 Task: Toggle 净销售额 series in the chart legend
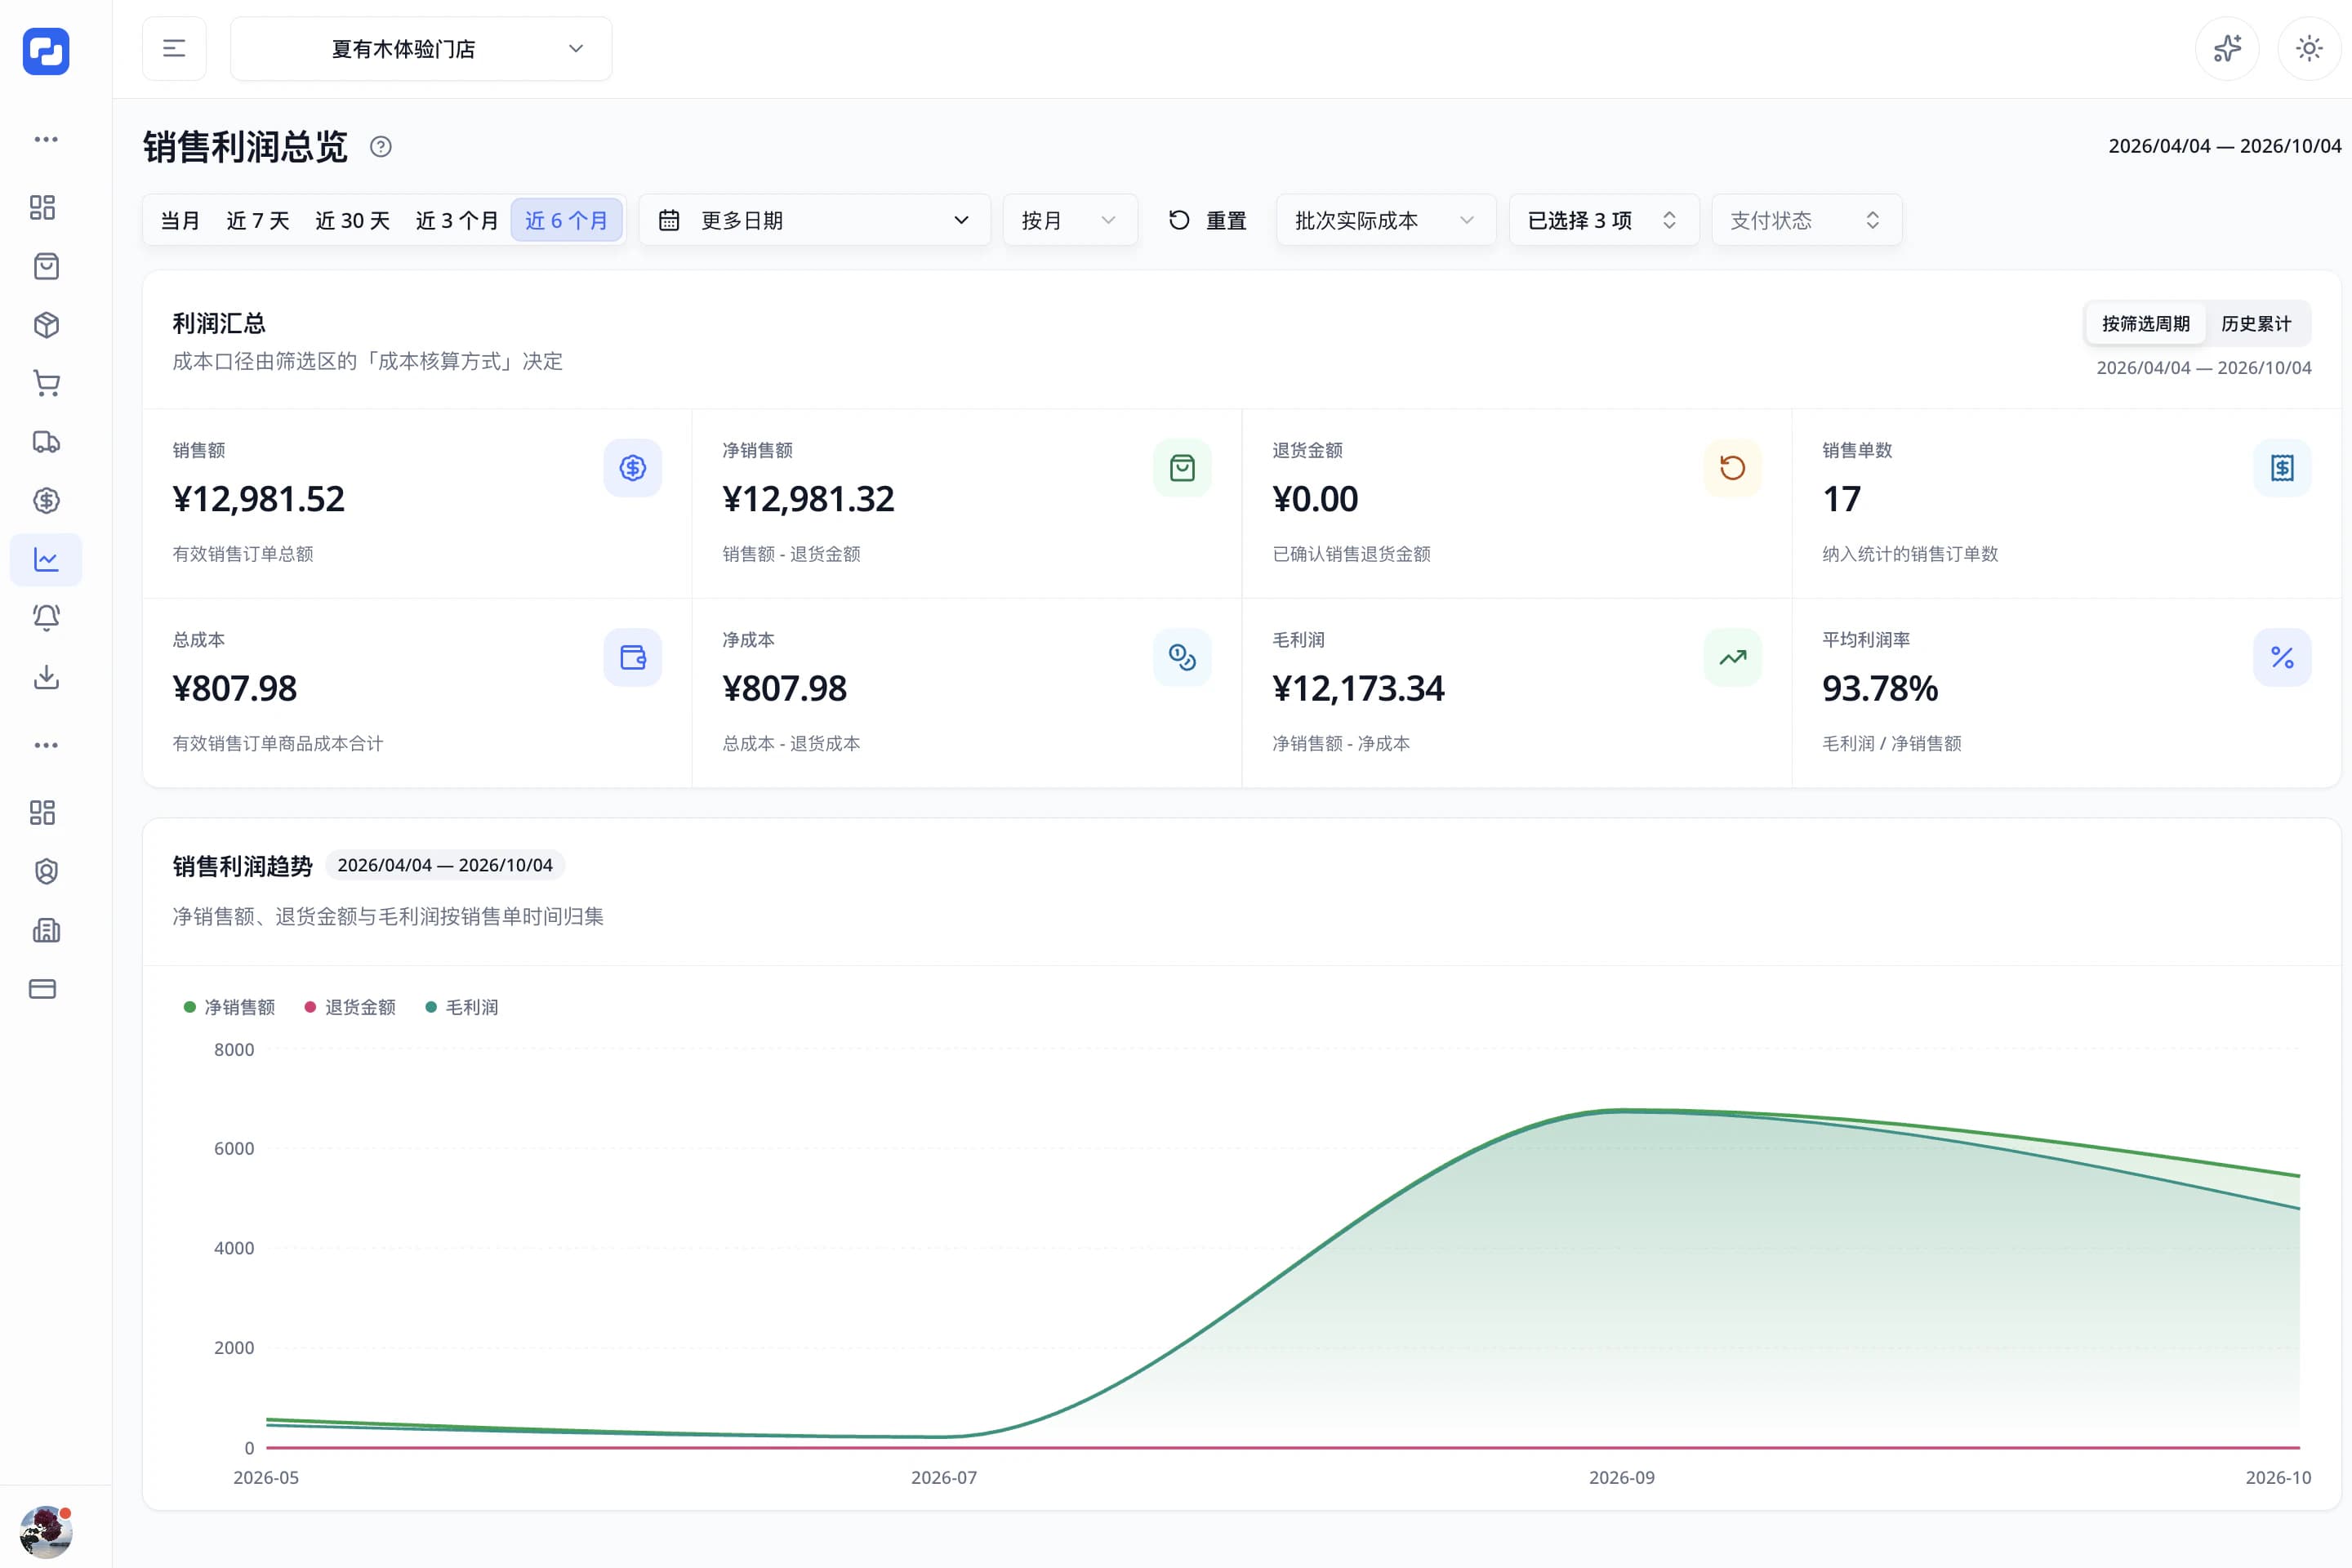(x=229, y=1007)
